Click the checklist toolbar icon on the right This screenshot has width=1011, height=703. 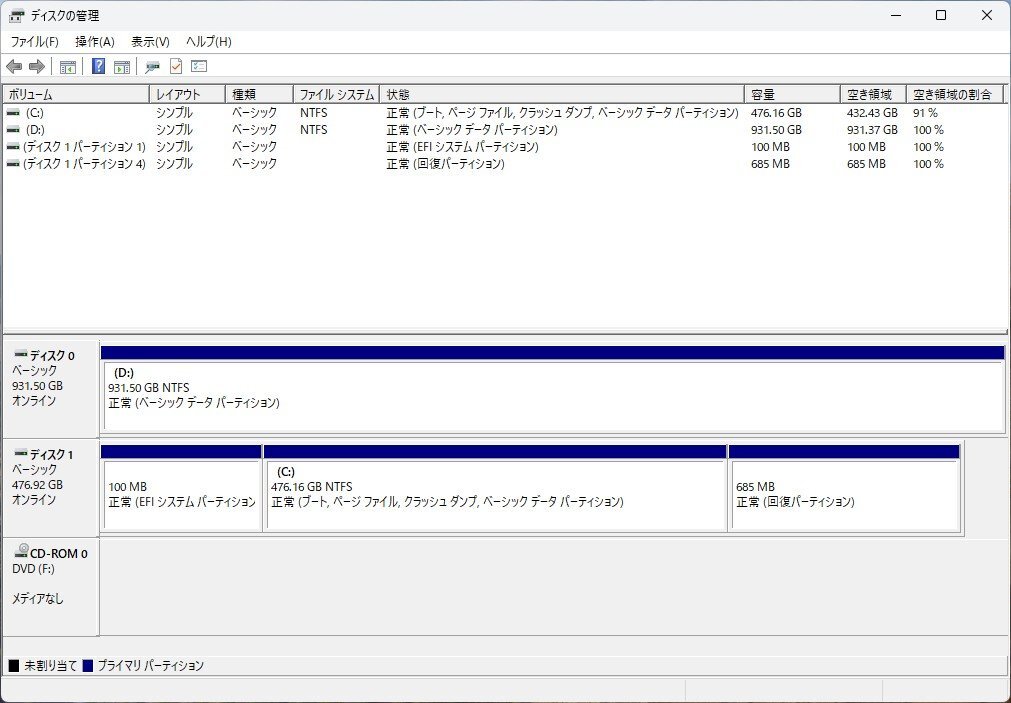coord(198,66)
